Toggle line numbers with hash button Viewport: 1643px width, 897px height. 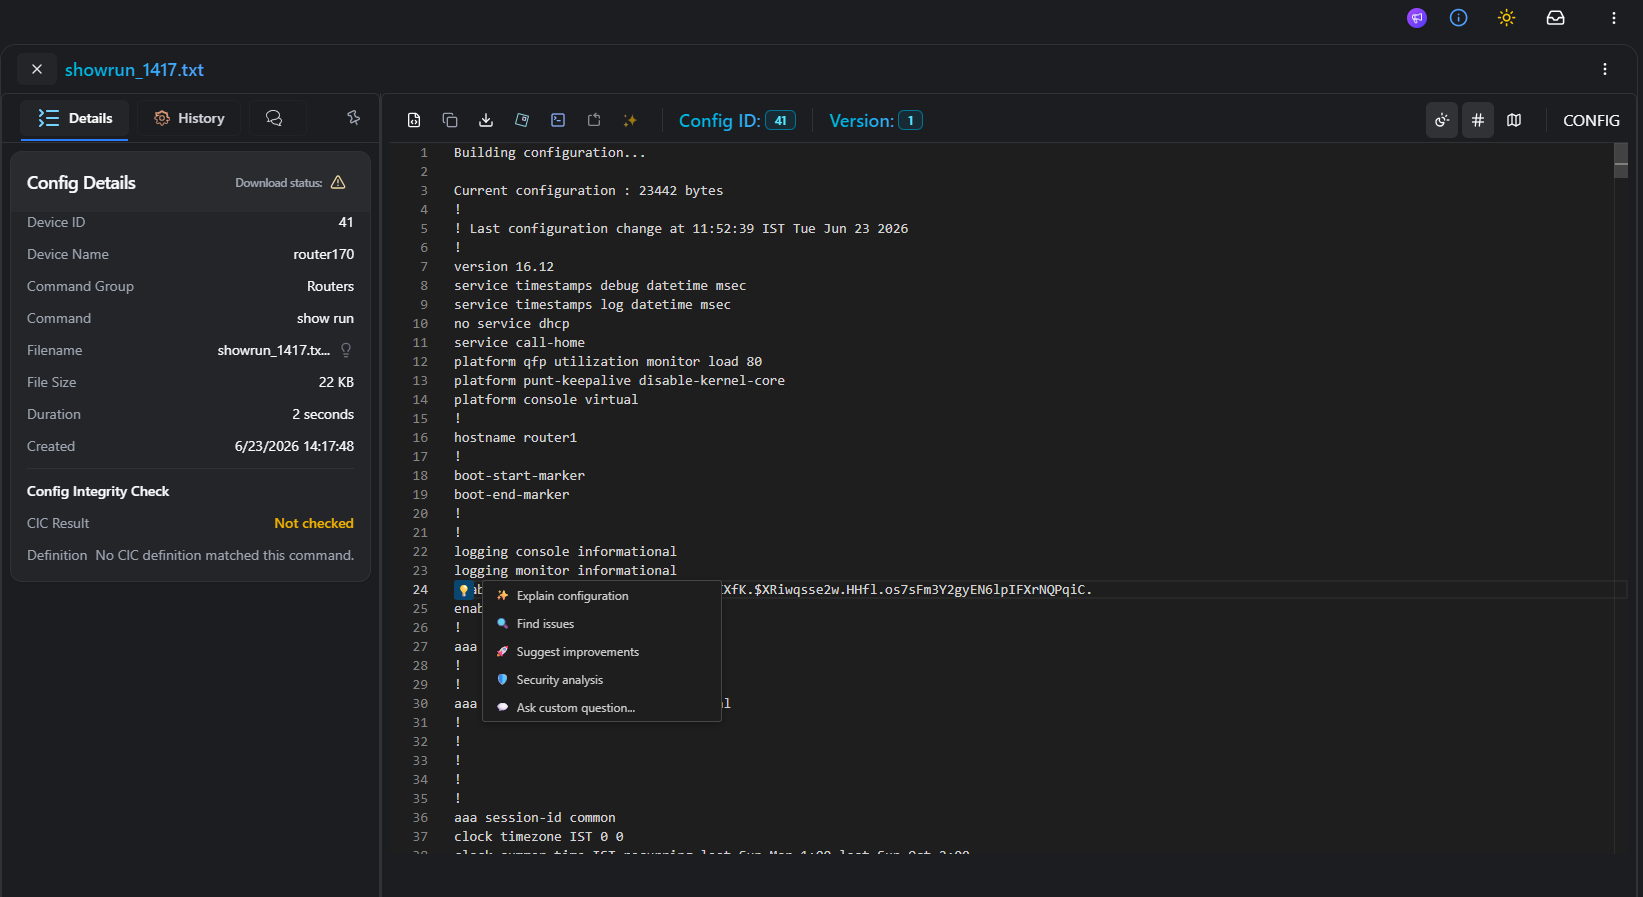click(x=1477, y=120)
